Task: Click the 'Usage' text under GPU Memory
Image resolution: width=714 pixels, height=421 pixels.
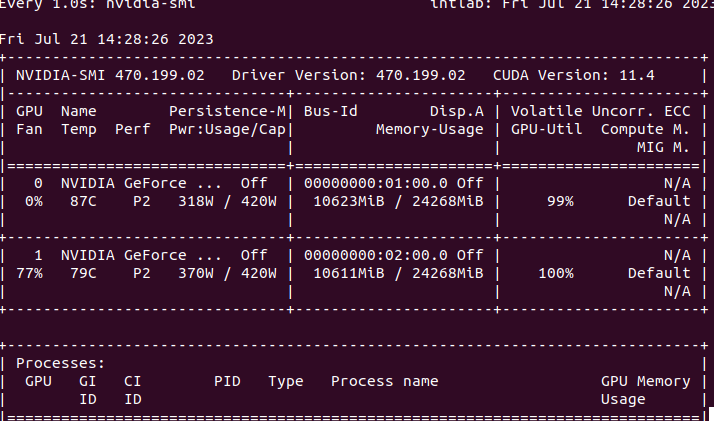Action: pyautogui.click(x=623, y=399)
